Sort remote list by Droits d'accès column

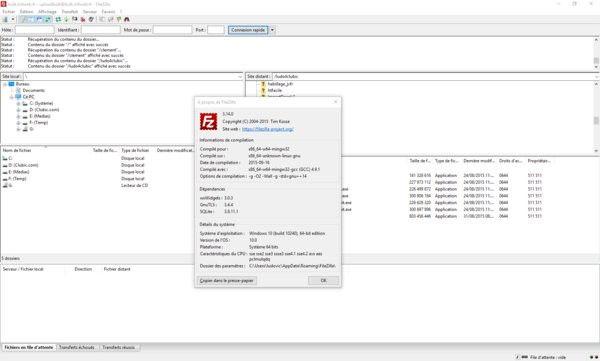(511, 161)
